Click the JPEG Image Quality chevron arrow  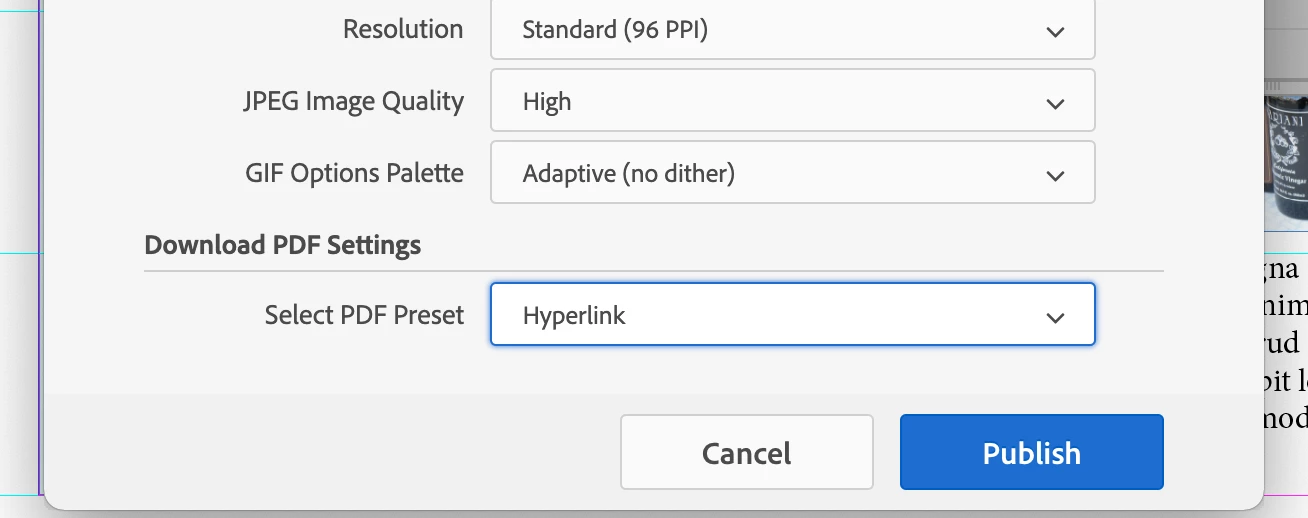tap(1054, 103)
